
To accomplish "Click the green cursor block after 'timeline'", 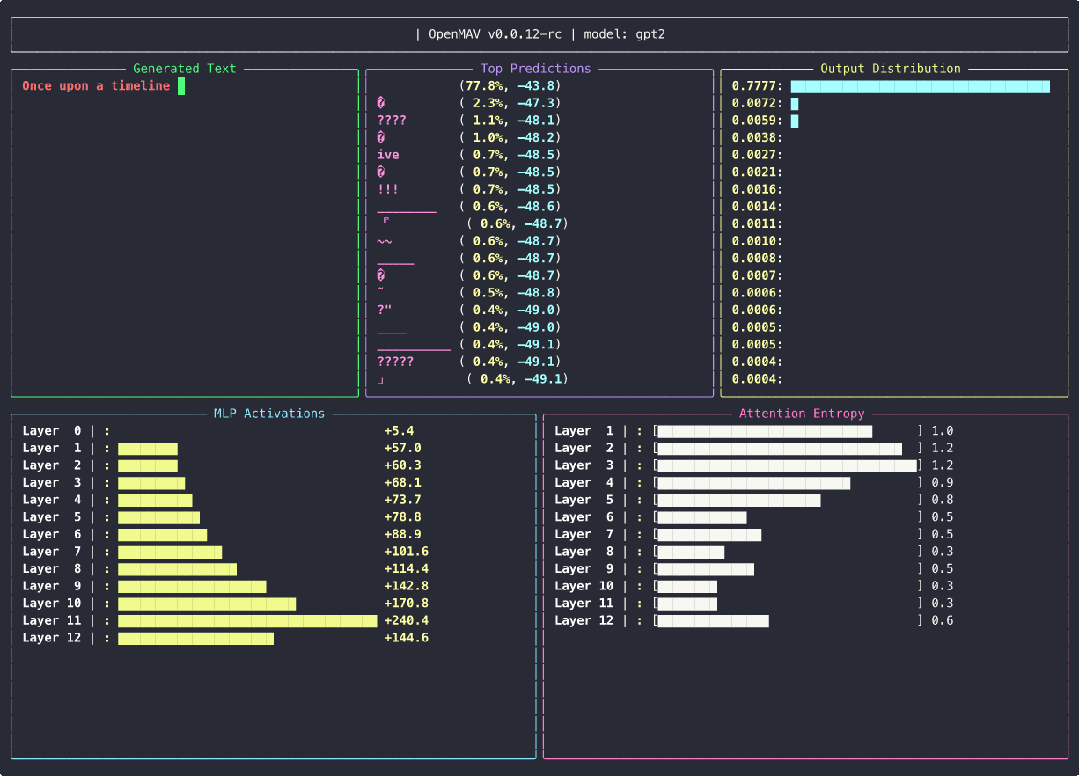I will [182, 86].
